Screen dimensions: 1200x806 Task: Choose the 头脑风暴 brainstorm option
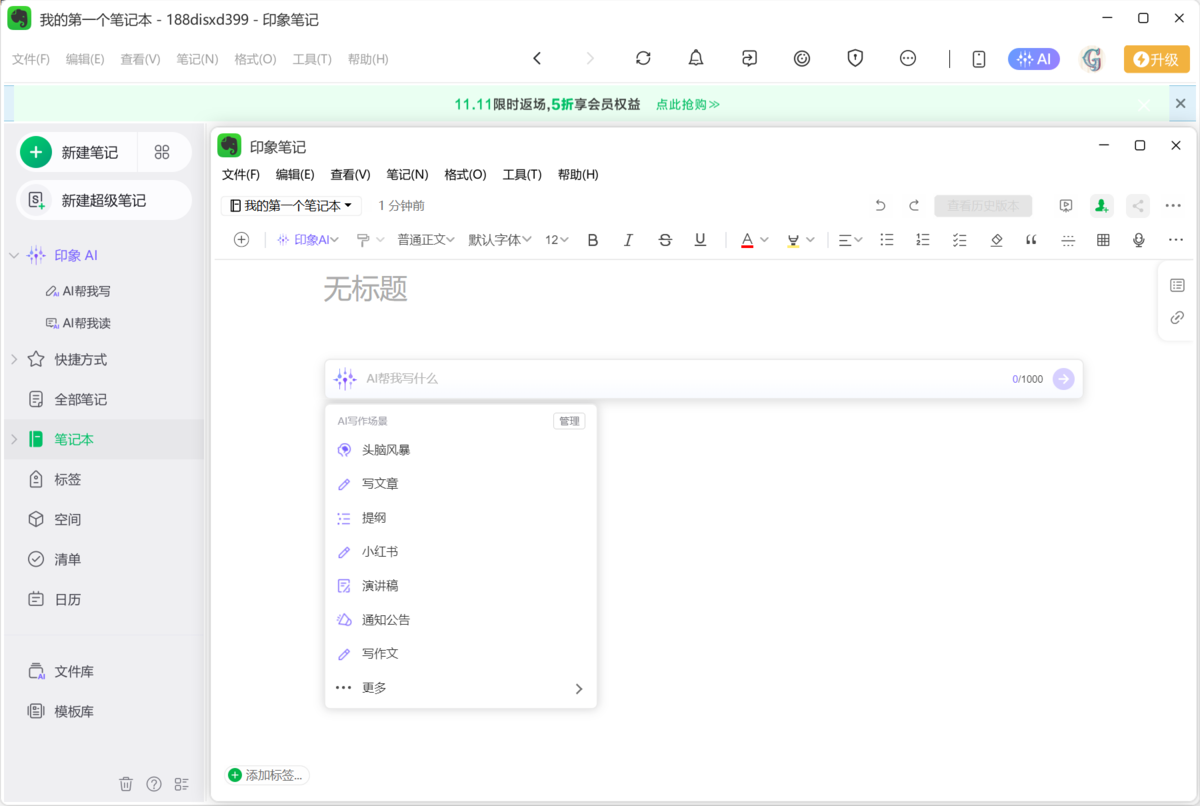(387, 449)
